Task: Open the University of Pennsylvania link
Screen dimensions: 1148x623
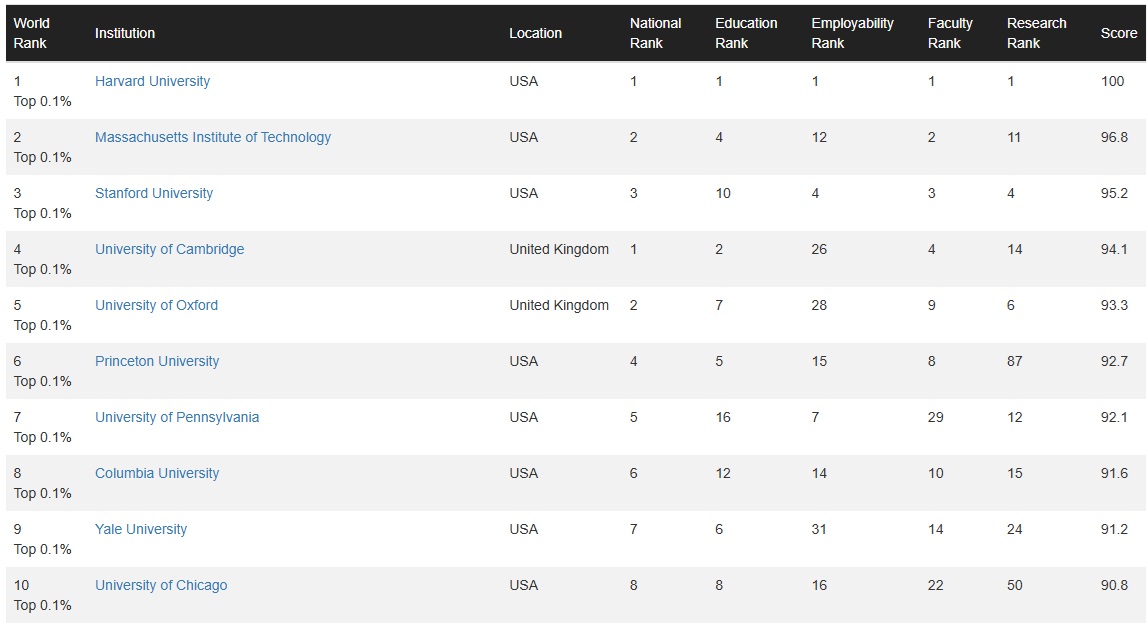Action: click(x=177, y=417)
